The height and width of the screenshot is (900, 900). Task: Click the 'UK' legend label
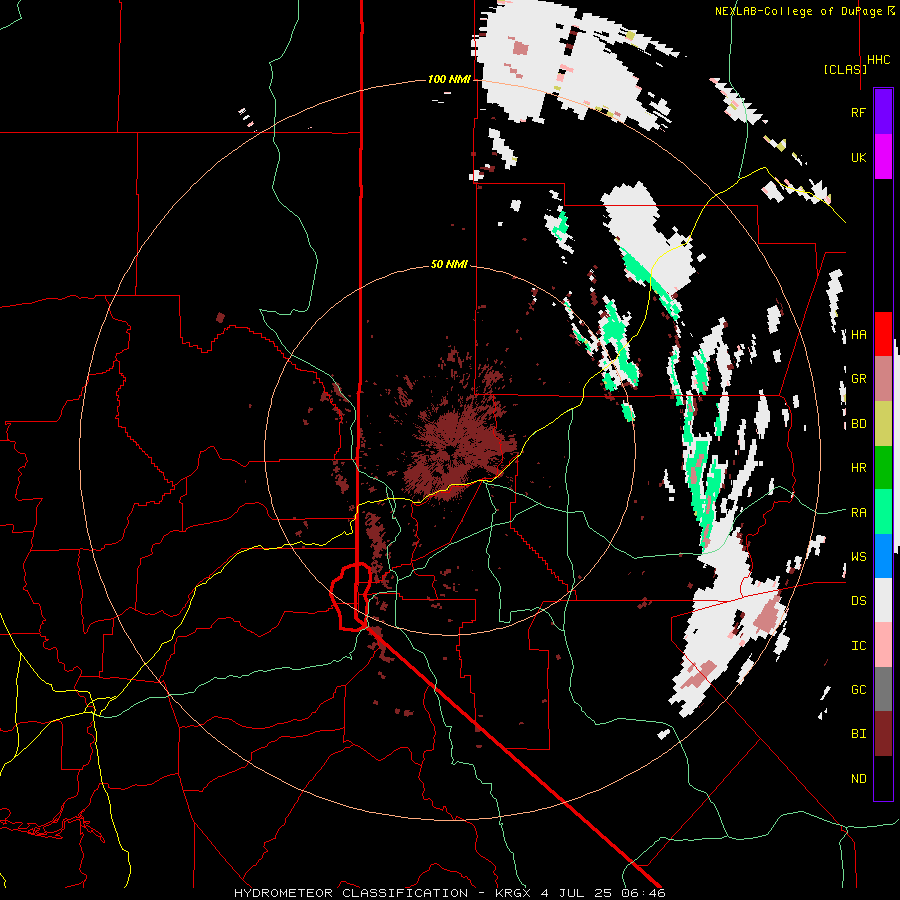[858, 157]
